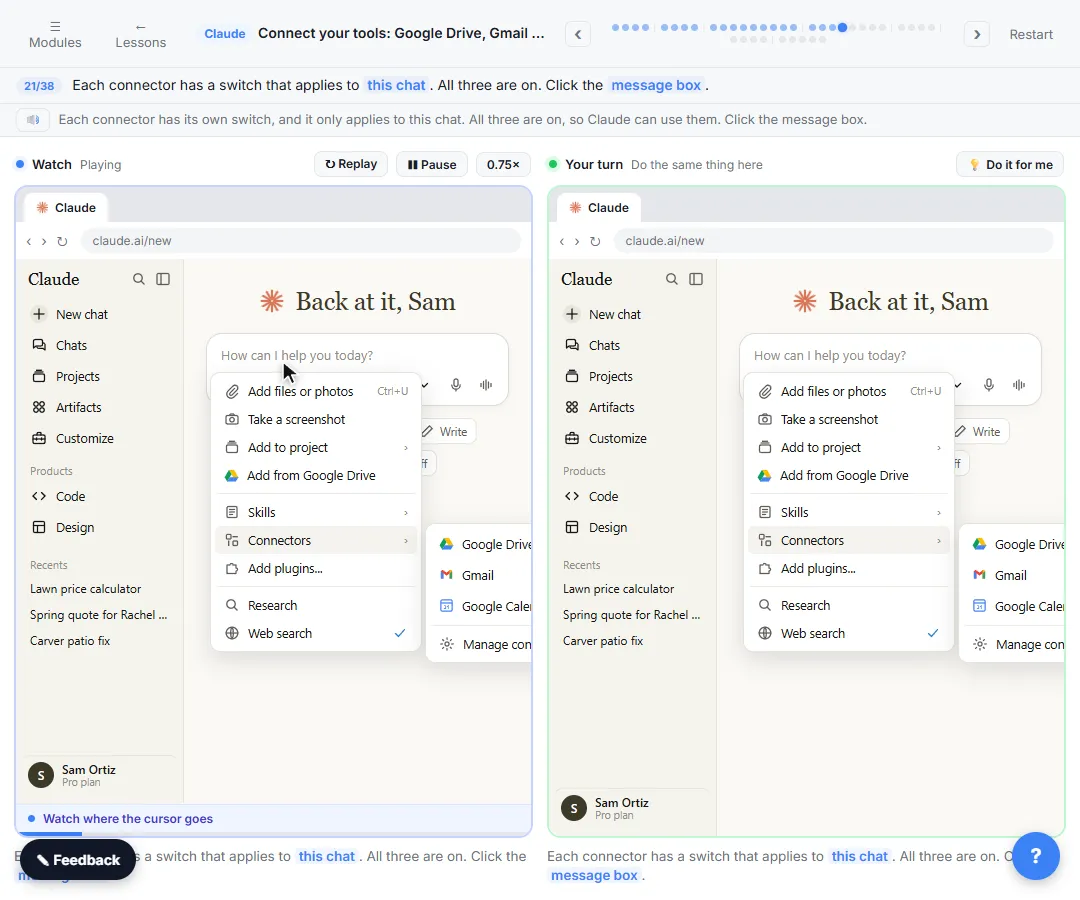The image size is (1080, 900).
Task: Click microphone icon in Watch panel
Action: coord(455,385)
